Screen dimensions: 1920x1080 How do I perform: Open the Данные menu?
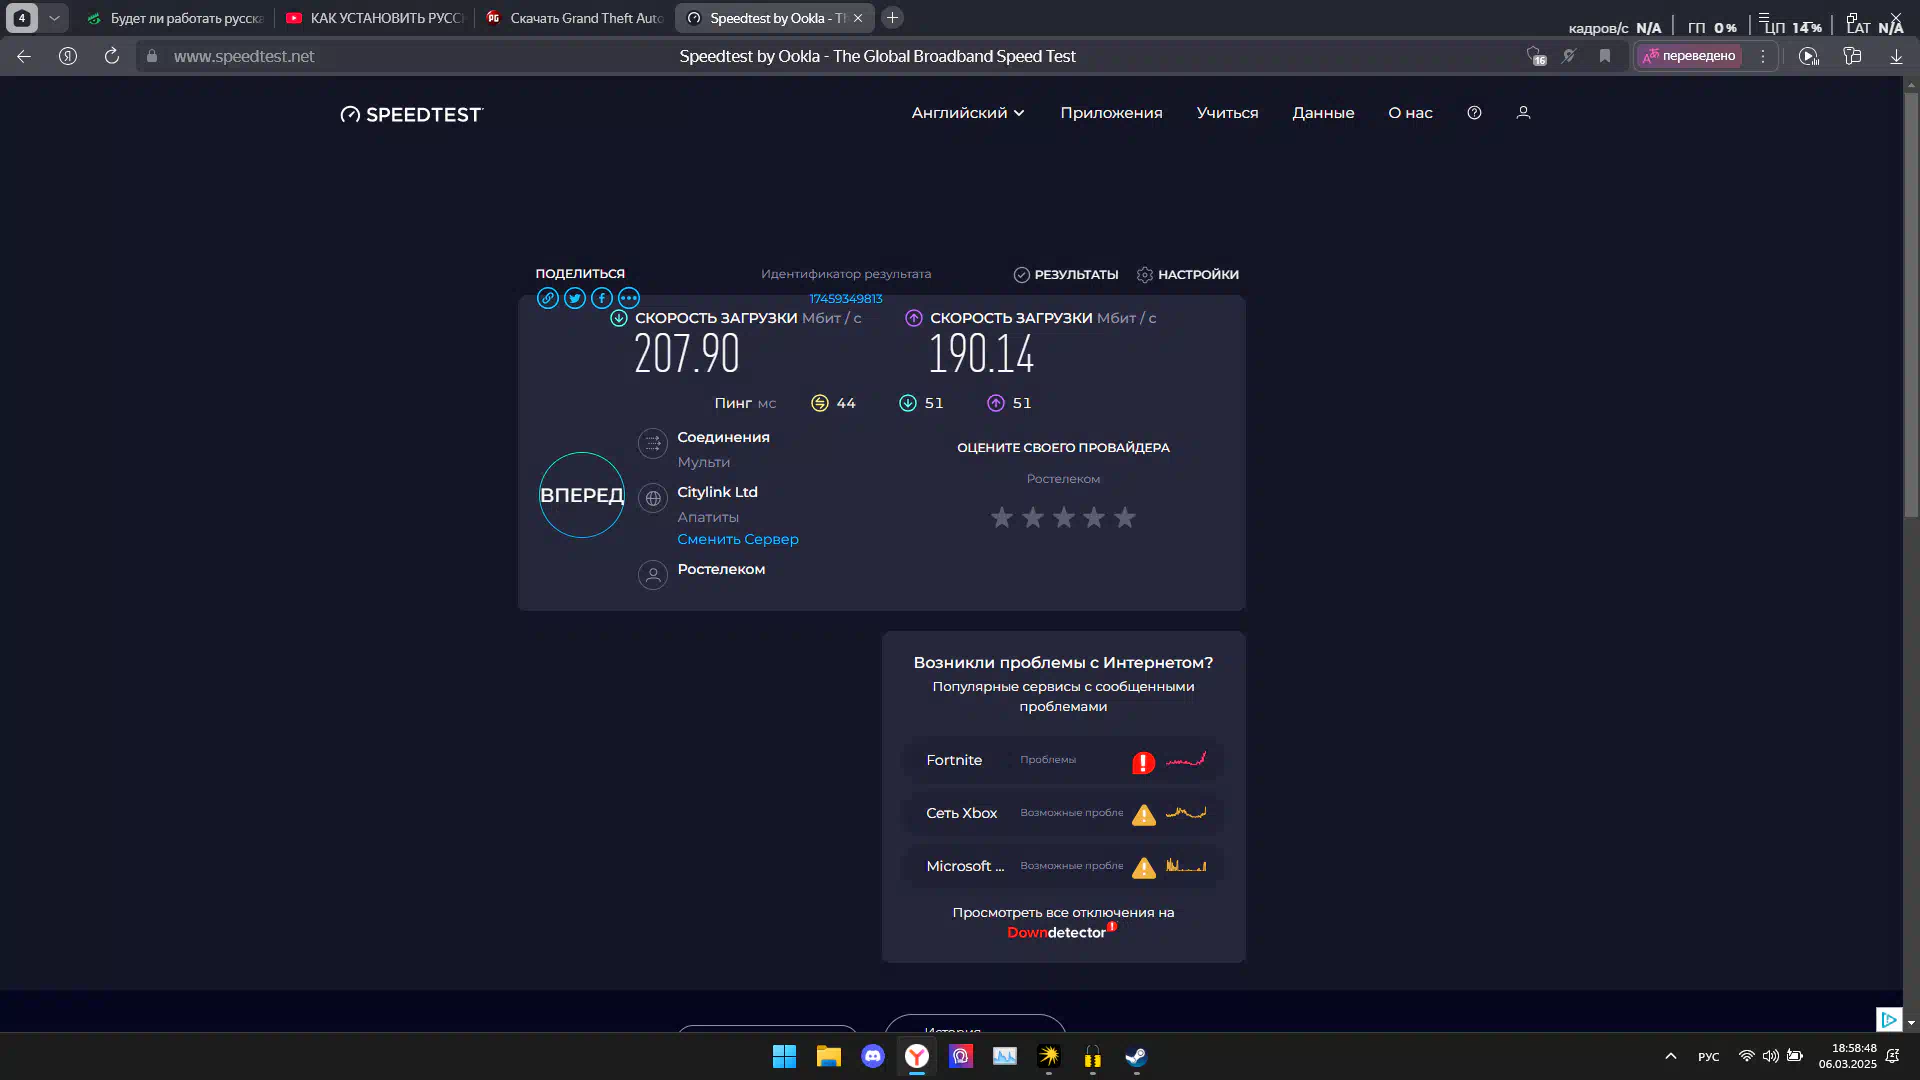click(1323, 113)
